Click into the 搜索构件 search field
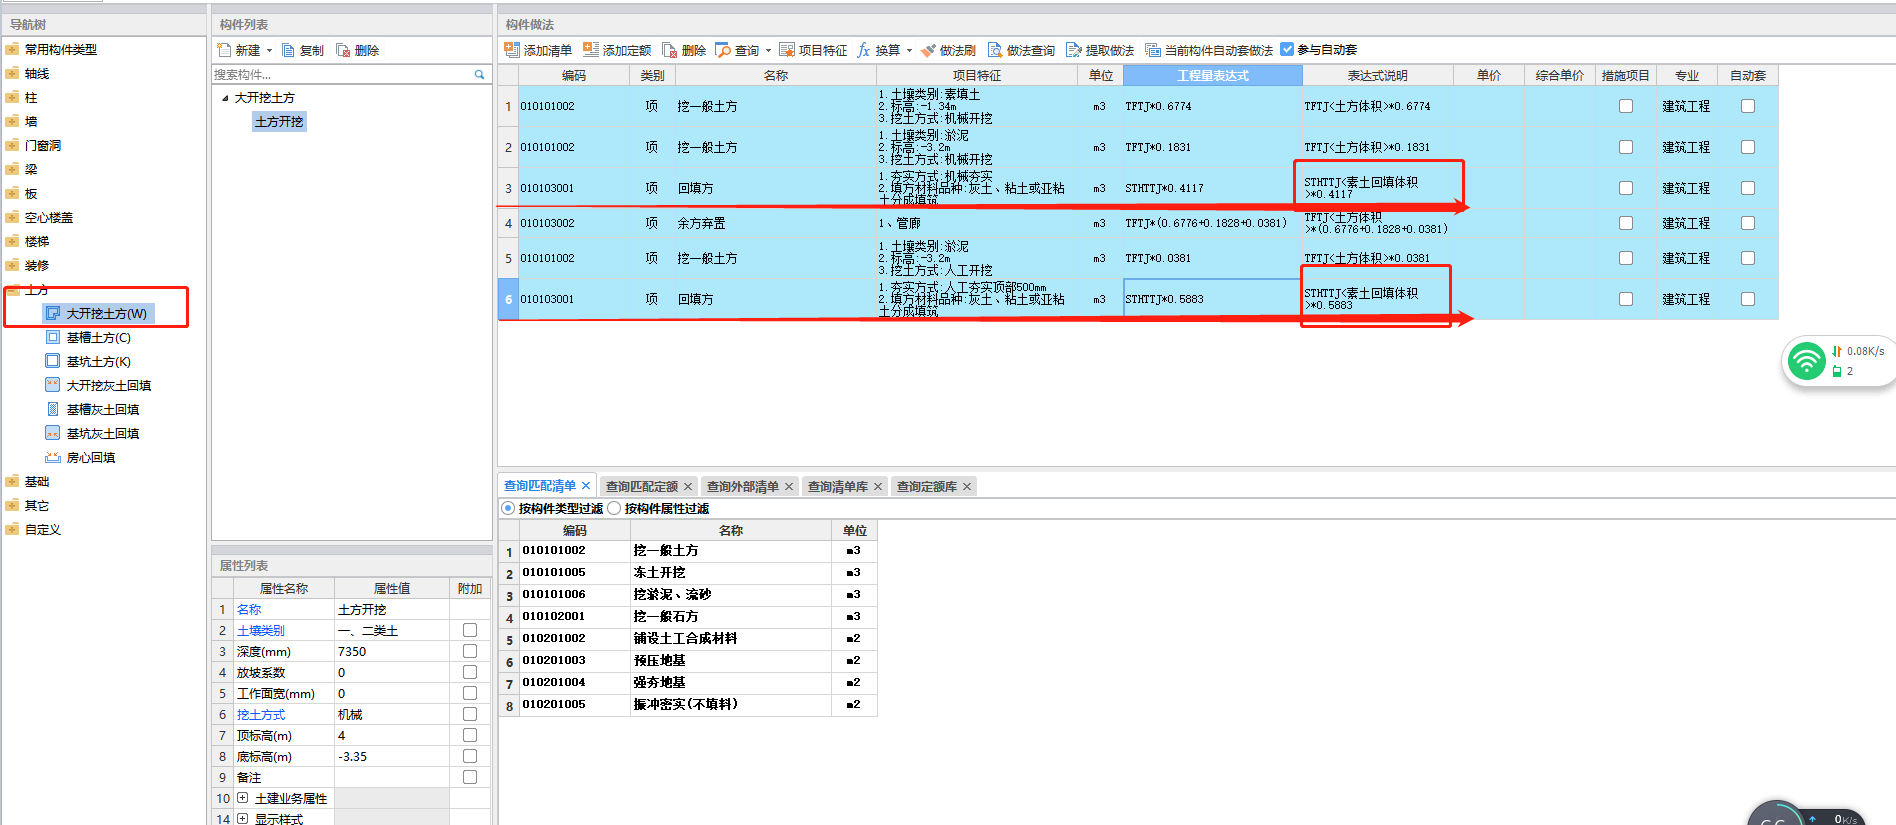The height and width of the screenshot is (825, 1896). click(341, 74)
